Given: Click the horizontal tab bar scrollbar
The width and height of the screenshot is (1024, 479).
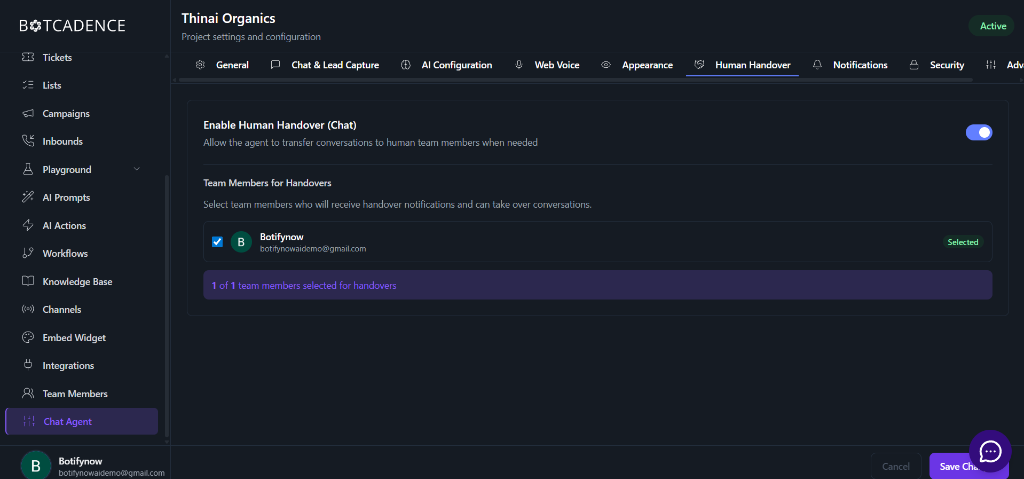Looking at the screenshot, I should (x=575, y=80).
